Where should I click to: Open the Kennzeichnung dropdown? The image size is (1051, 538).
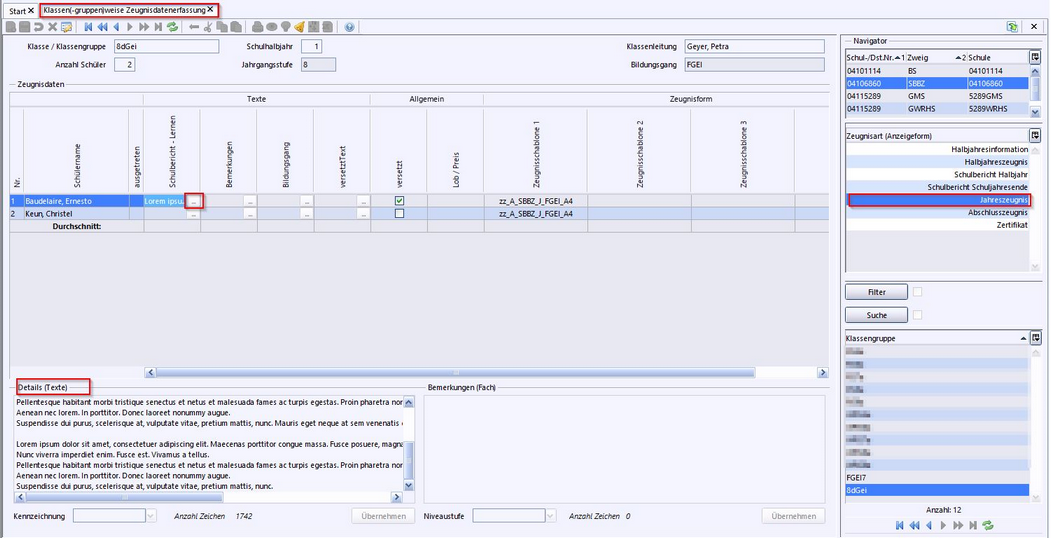(151, 516)
